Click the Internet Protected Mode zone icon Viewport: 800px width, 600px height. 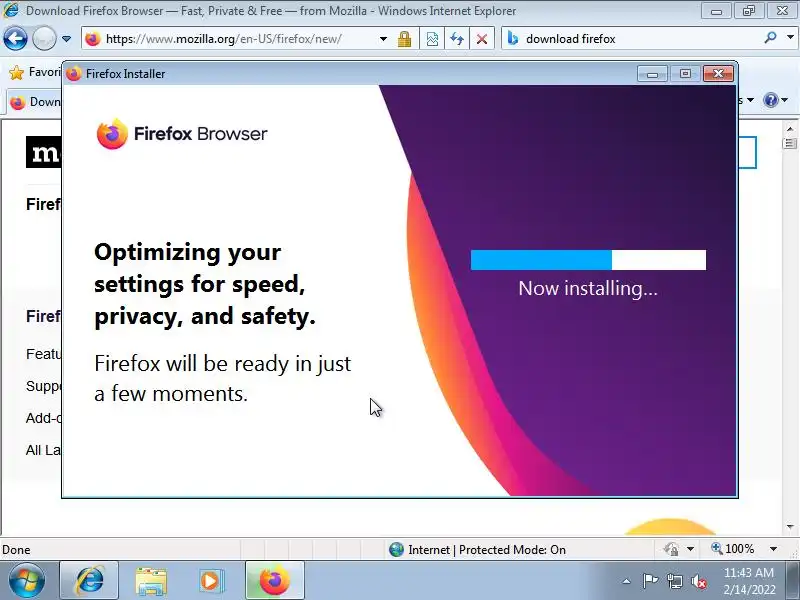click(x=396, y=549)
